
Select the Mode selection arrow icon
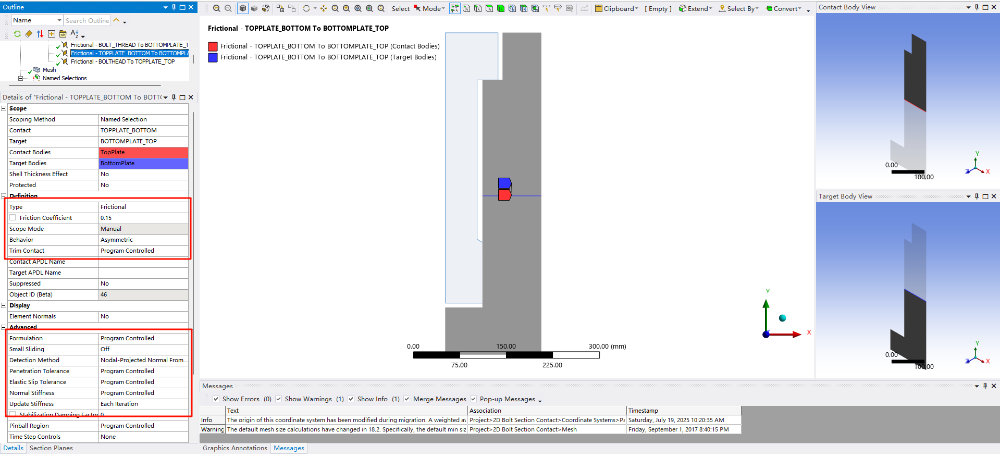[x=416, y=8]
